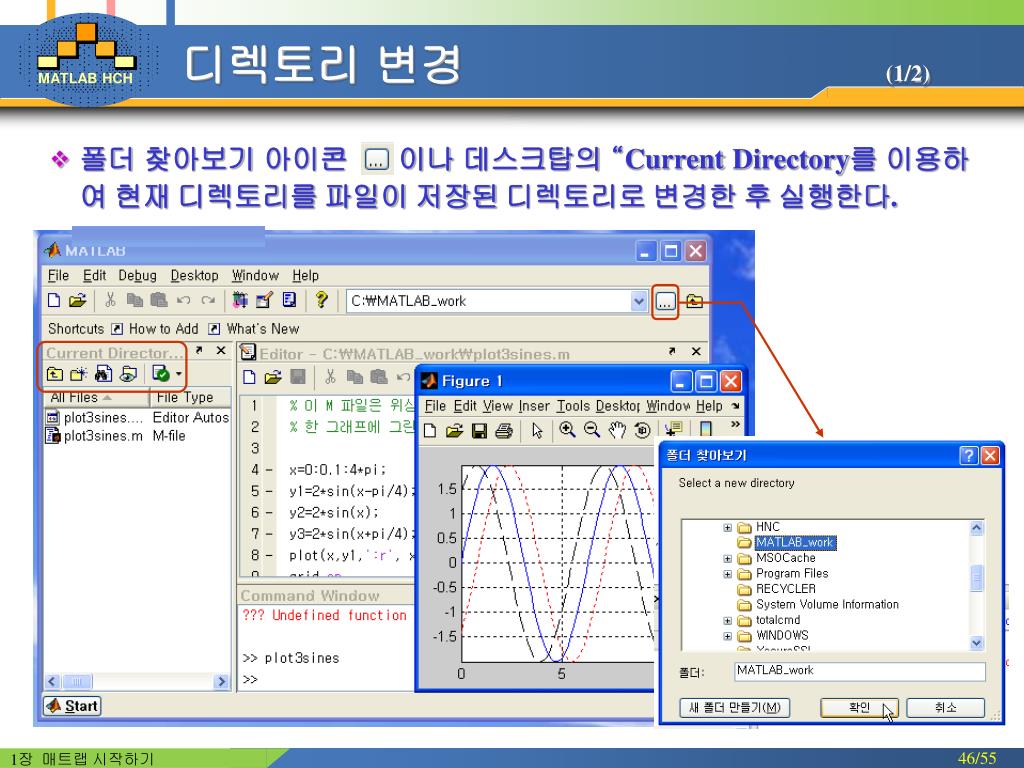Click 새 폴더 만들기(M) button
The height and width of the screenshot is (768, 1024).
pos(735,707)
